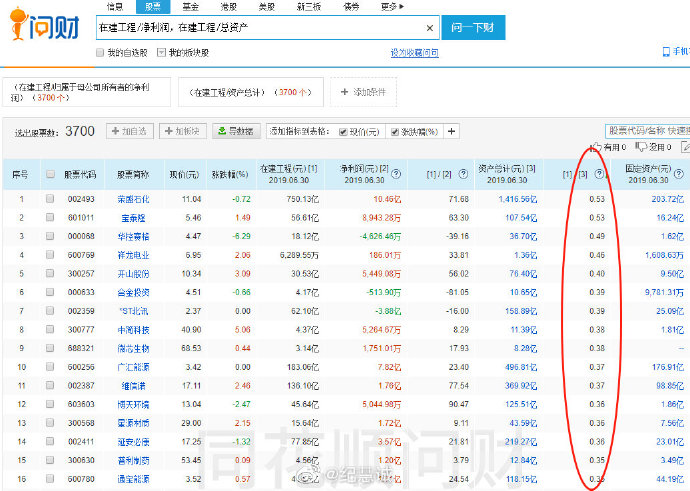Click fixed assets value 203.72亿
Image resolution: width=690 pixels, height=491 pixels.
668,199
